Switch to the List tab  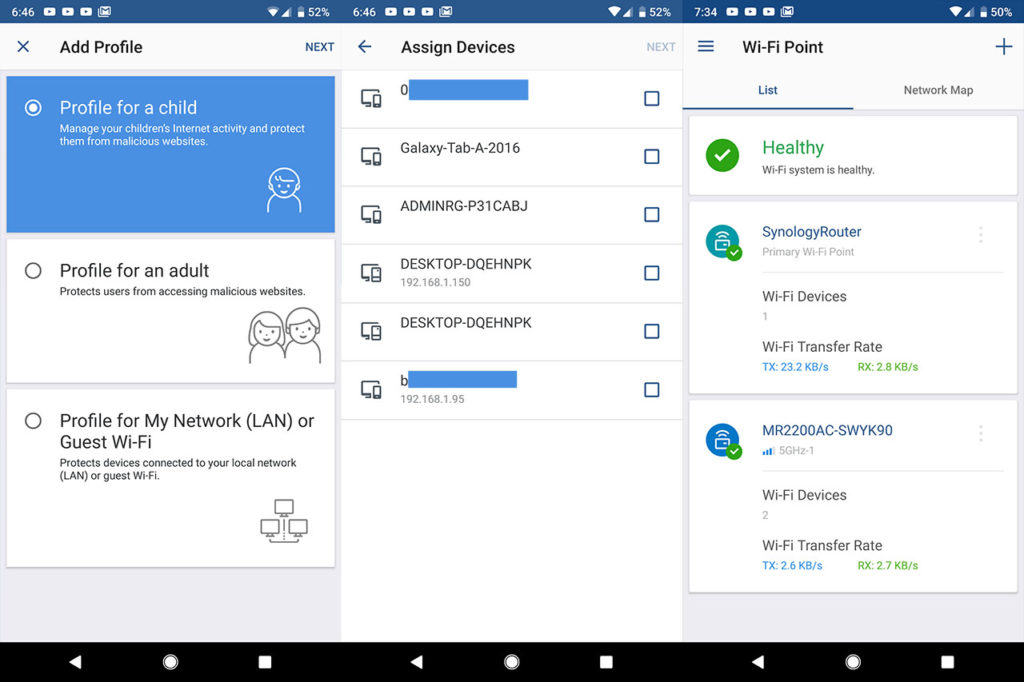coord(768,90)
